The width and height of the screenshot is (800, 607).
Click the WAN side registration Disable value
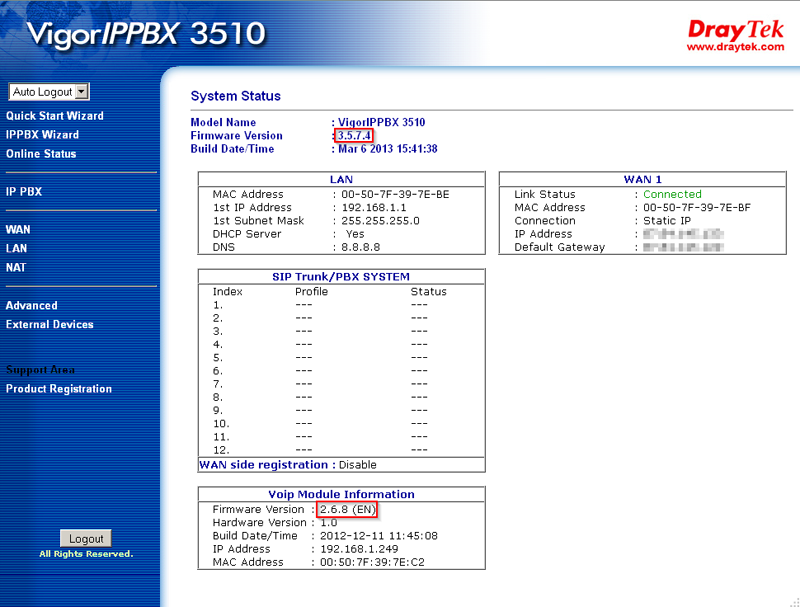tap(358, 465)
